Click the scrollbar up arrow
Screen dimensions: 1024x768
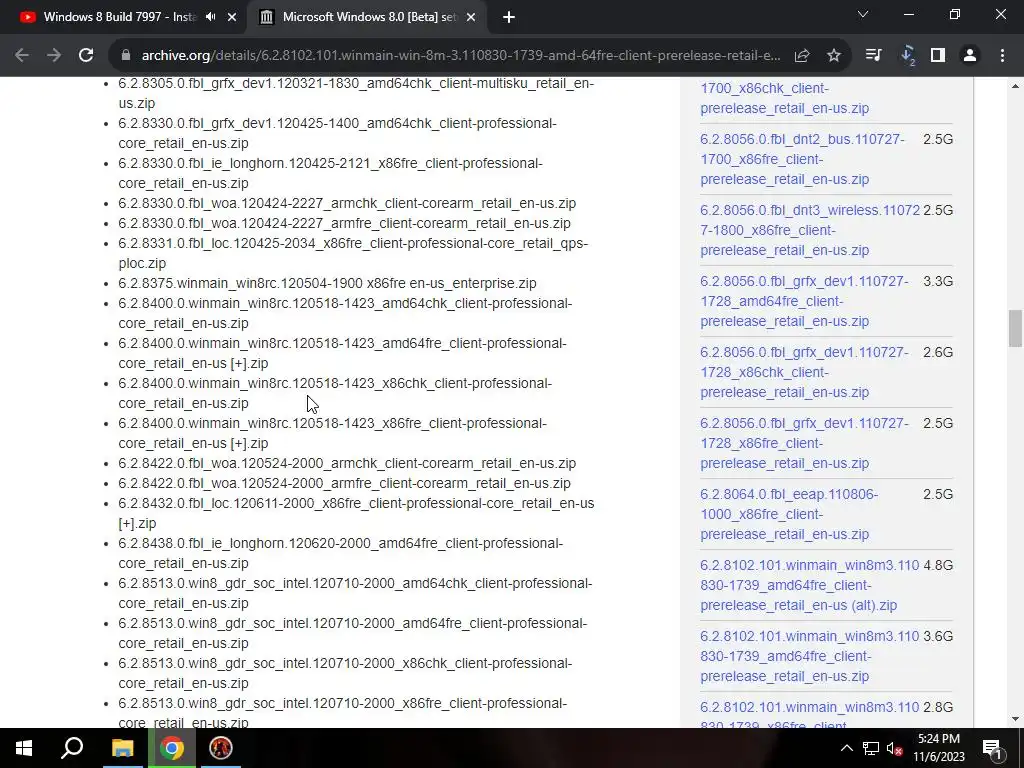pos(1015,86)
